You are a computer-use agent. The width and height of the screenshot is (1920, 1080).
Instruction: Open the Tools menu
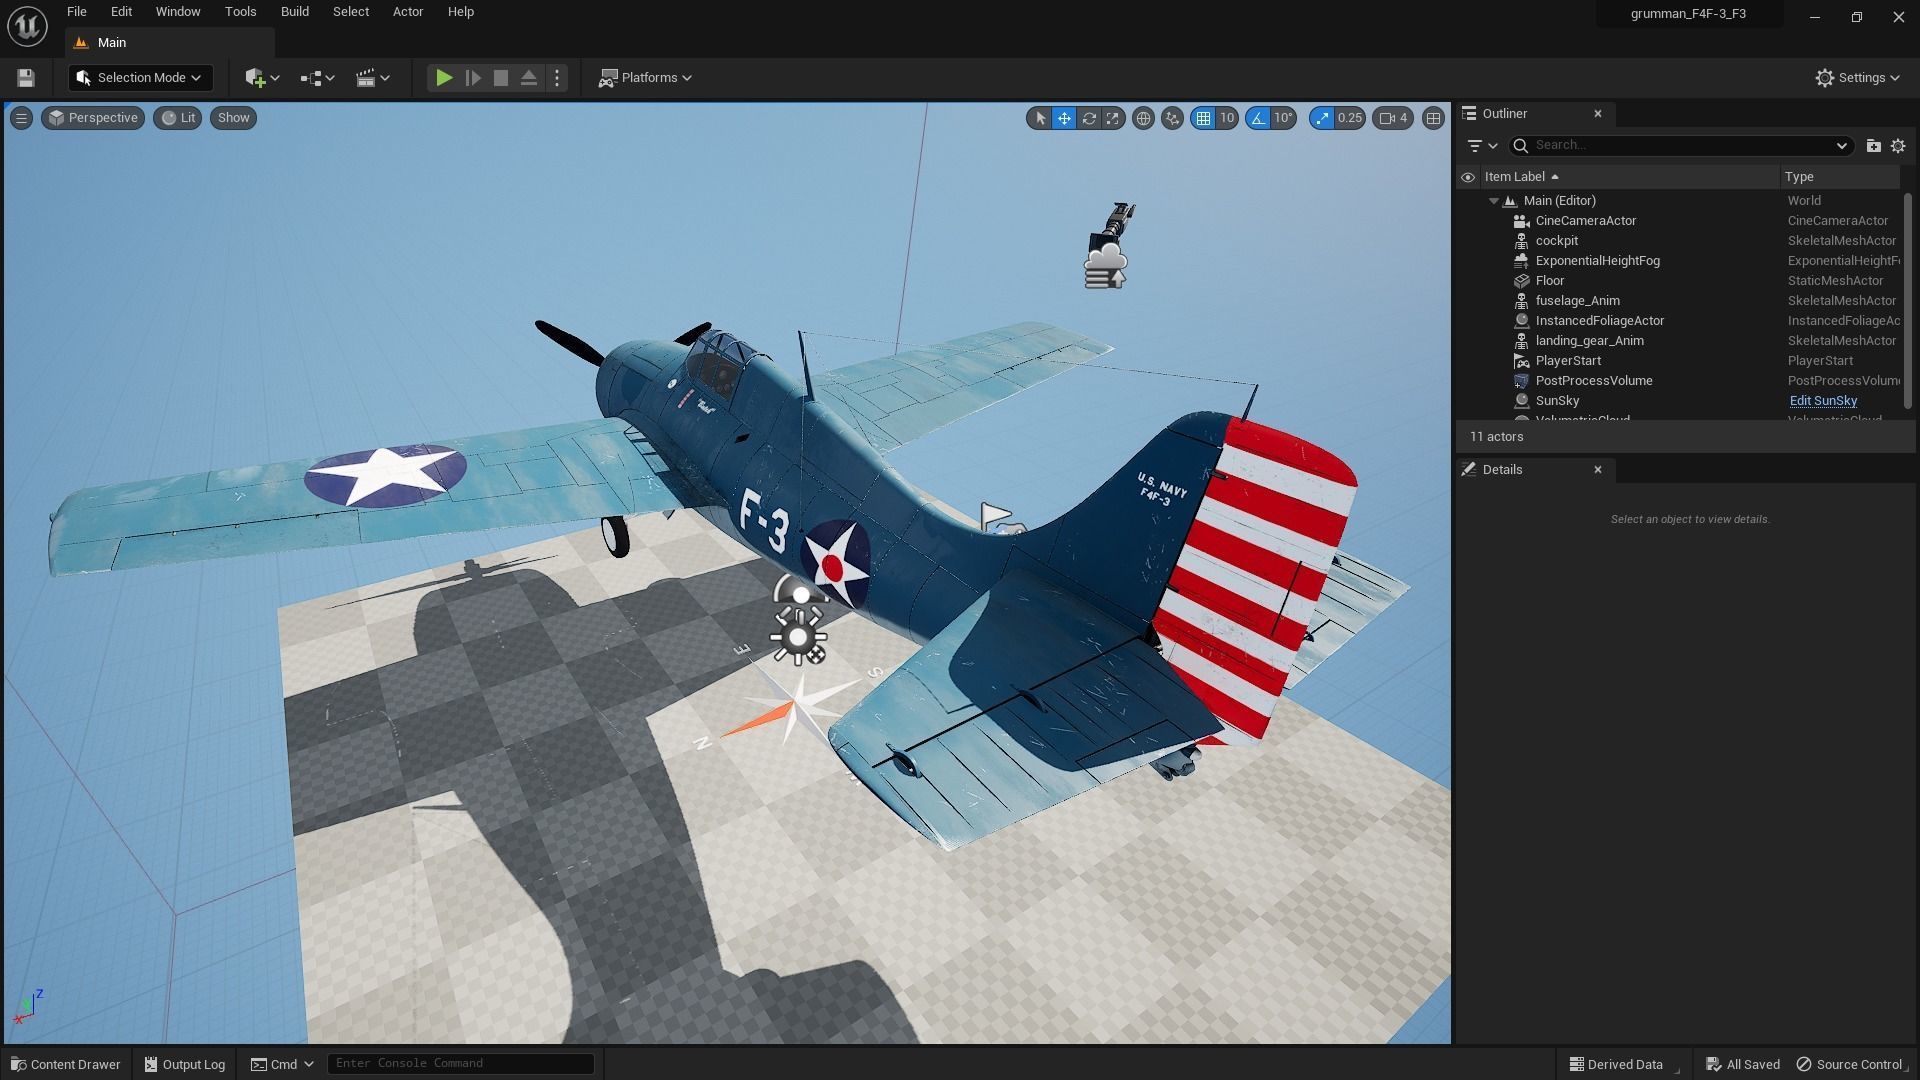pos(240,12)
